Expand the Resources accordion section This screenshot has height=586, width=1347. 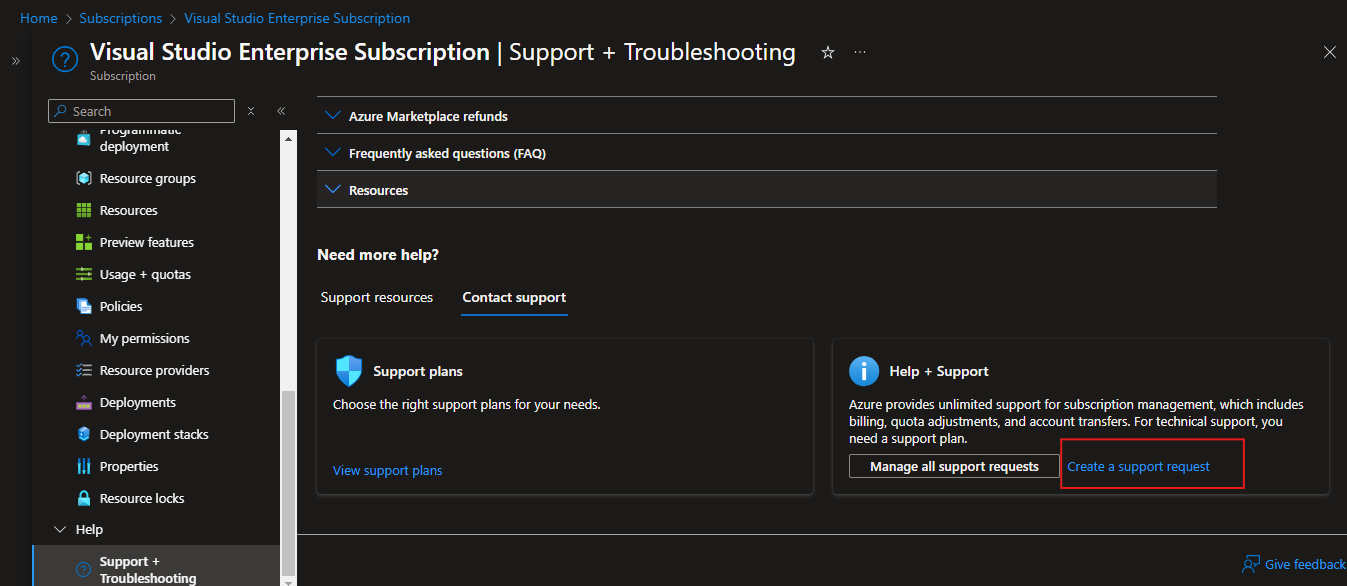(767, 190)
